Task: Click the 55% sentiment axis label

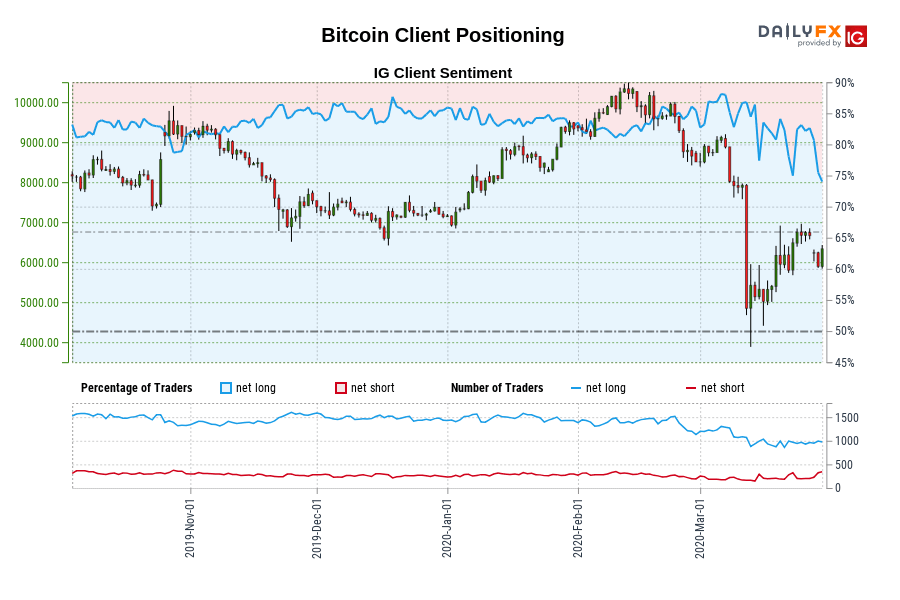Action: pos(844,300)
